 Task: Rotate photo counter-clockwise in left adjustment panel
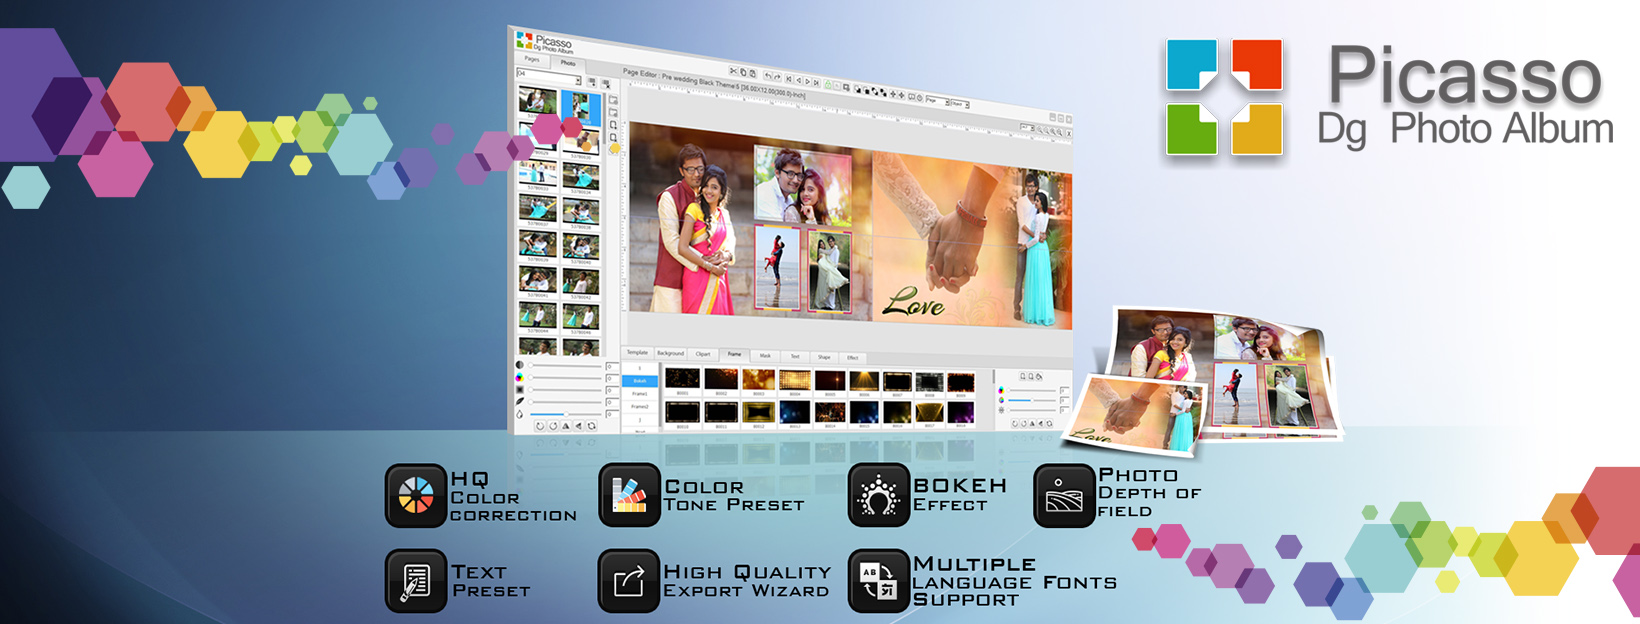[541, 426]
